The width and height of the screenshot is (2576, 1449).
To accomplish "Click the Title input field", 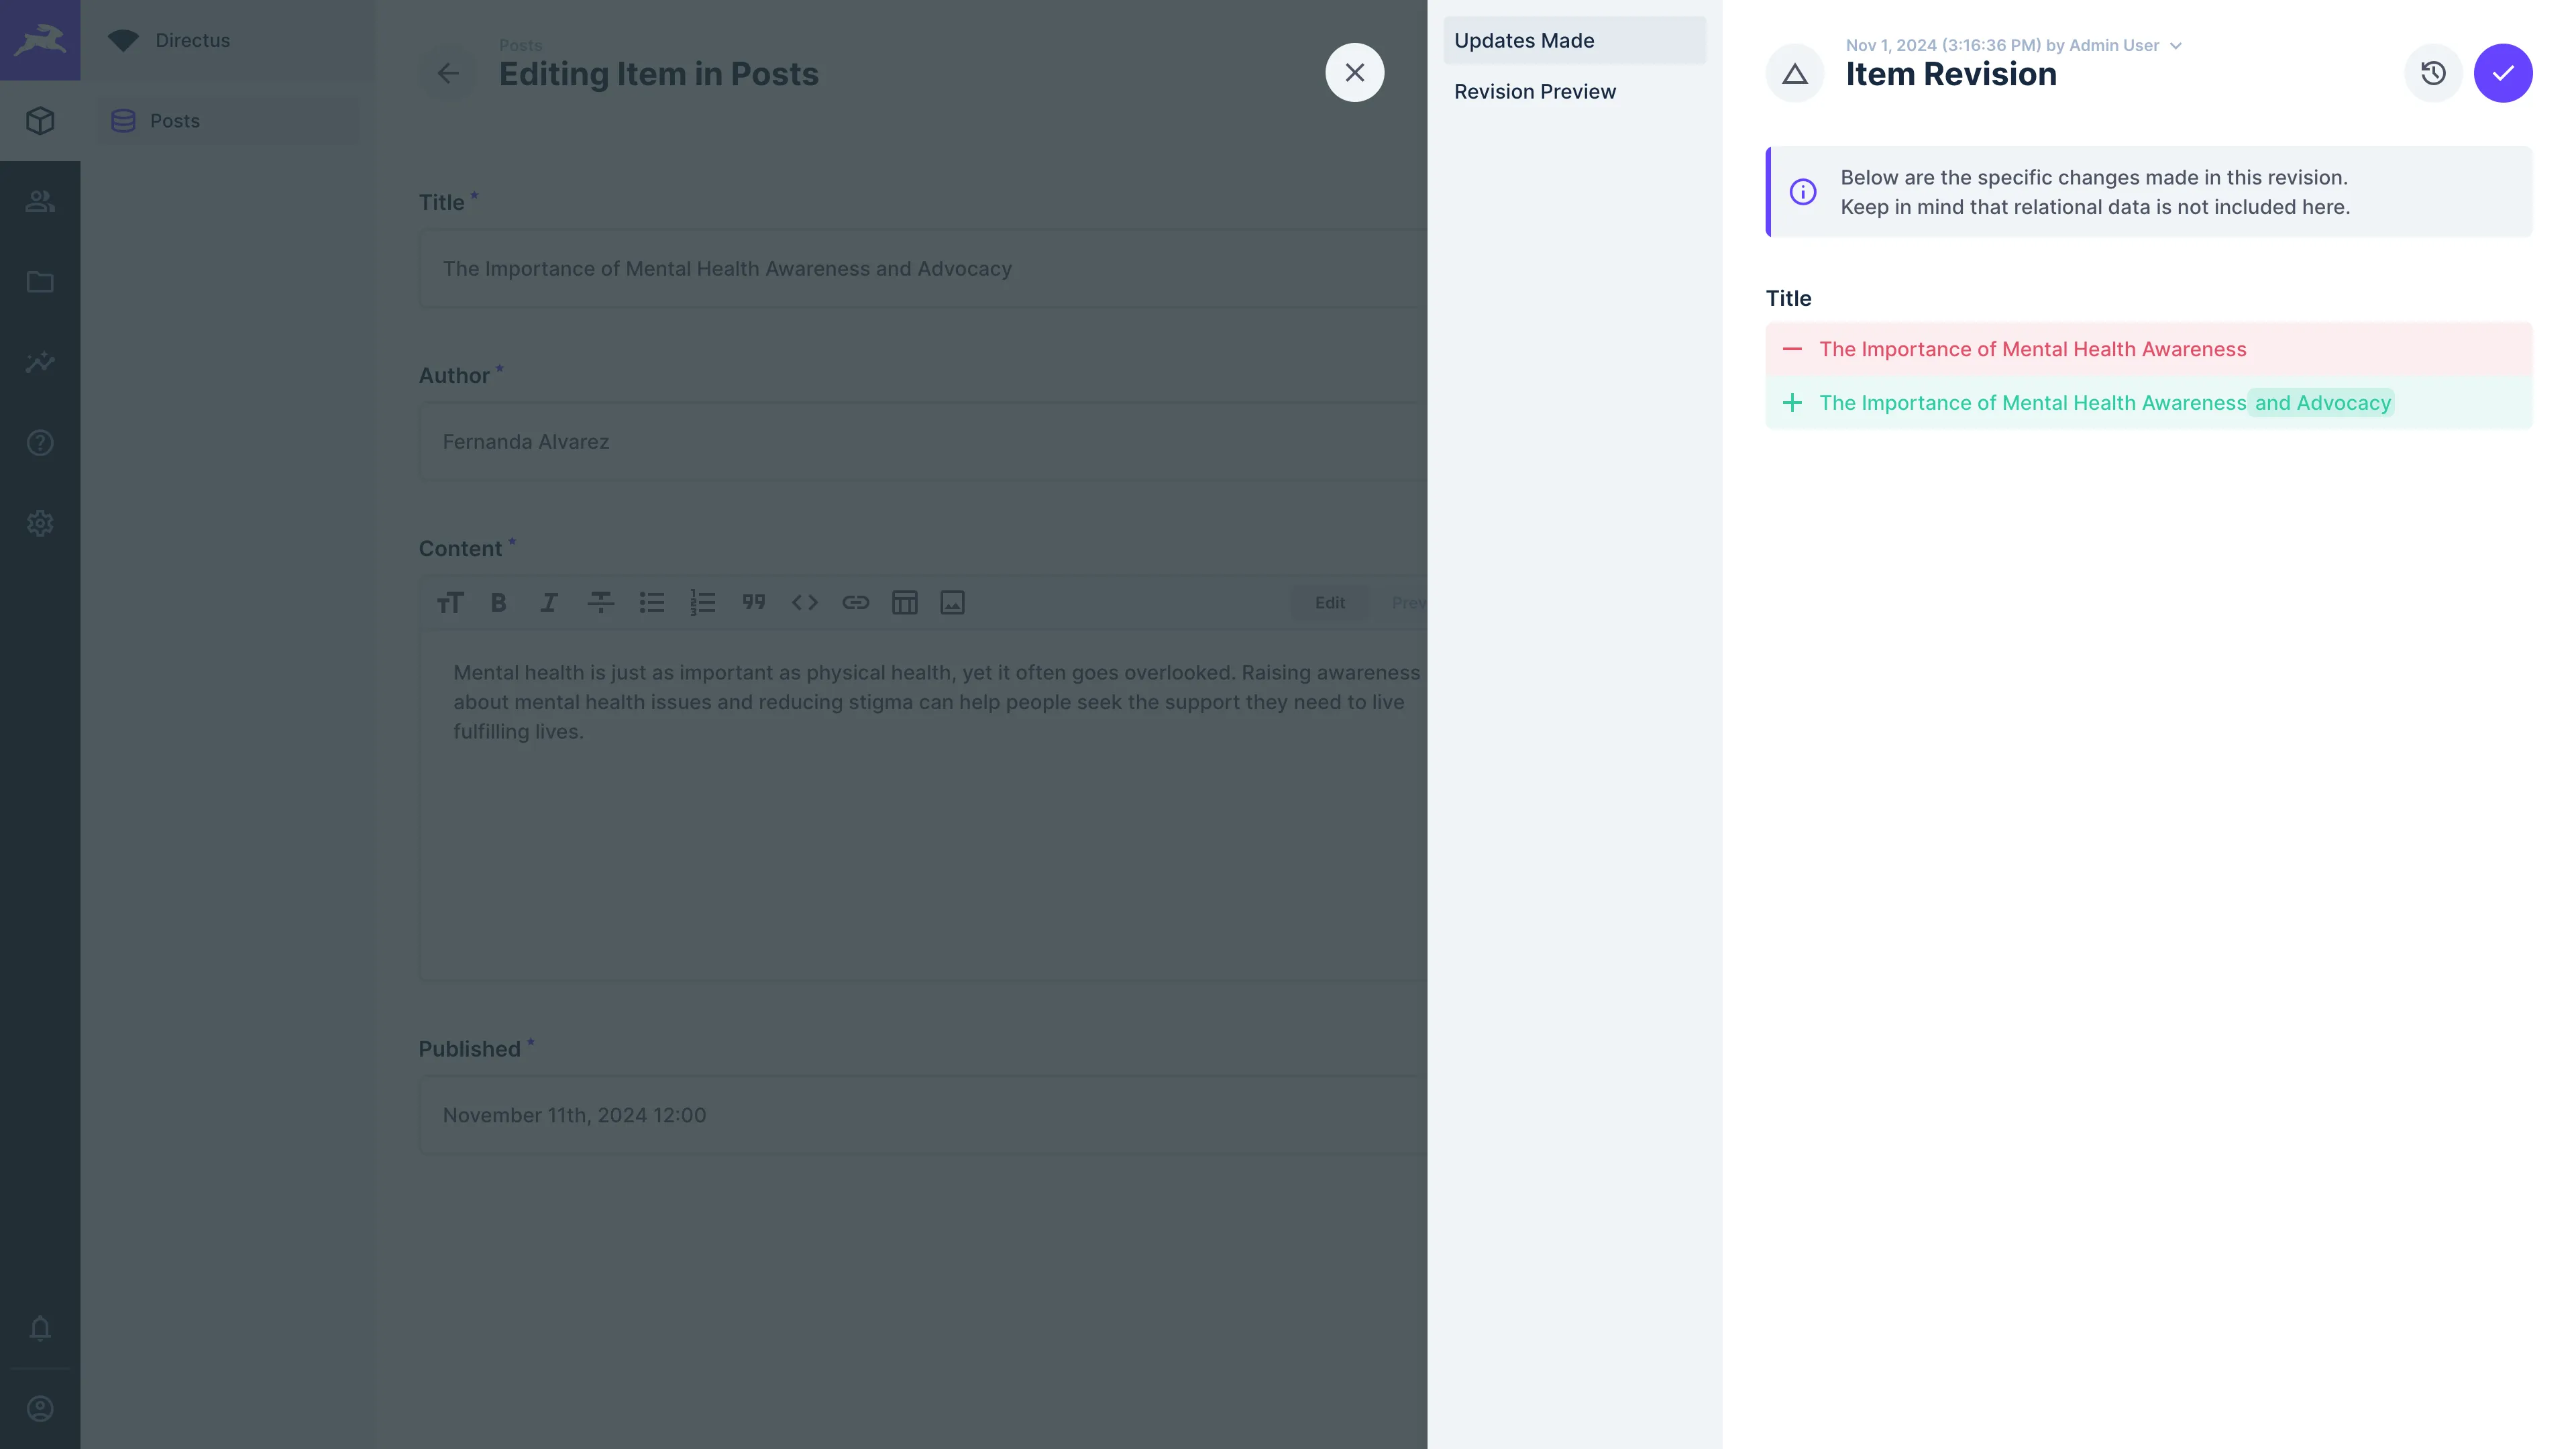I will (x=920, y=269).
